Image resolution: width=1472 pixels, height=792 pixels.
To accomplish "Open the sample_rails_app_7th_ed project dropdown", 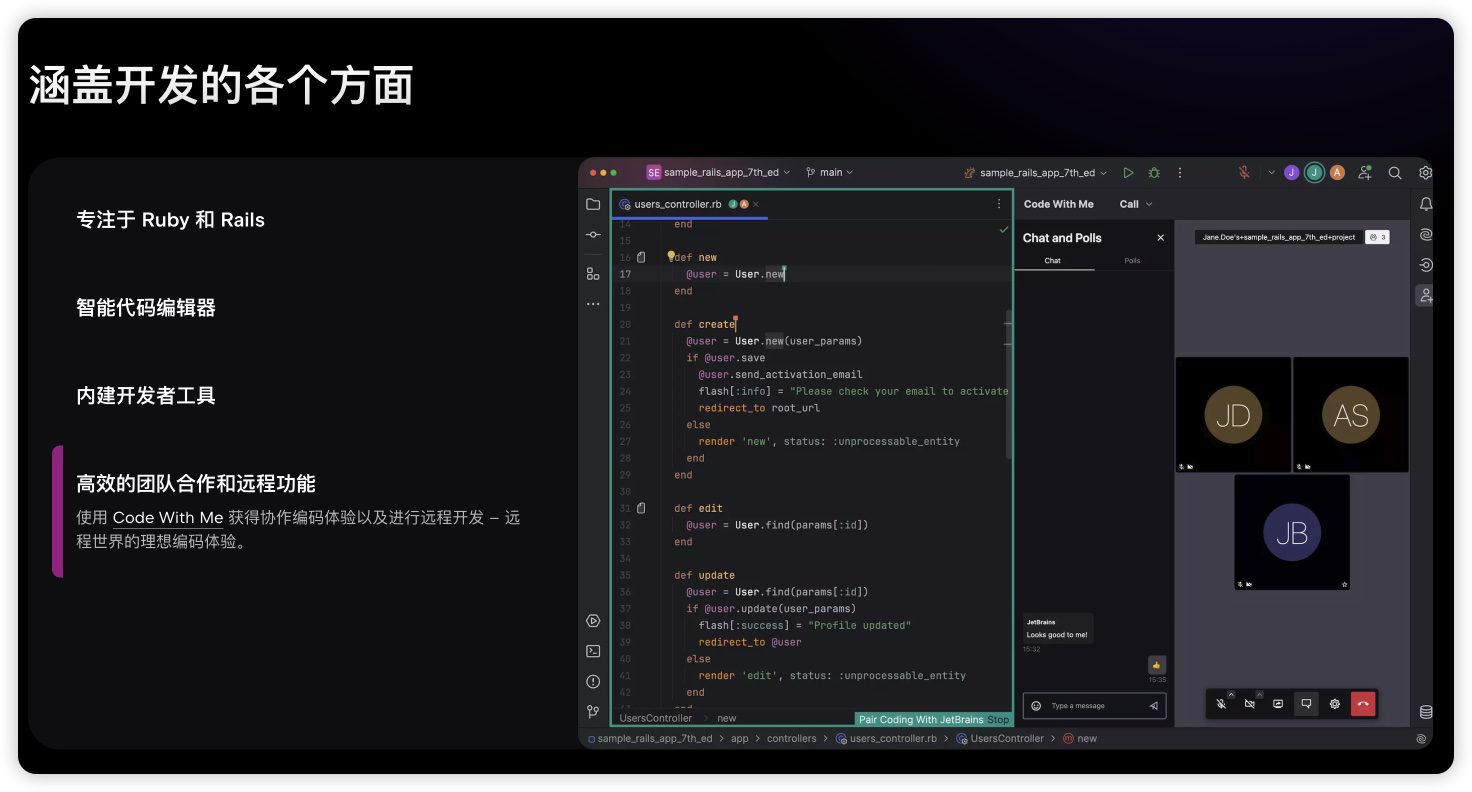I will pyautogui.click(x=720, y=173).
